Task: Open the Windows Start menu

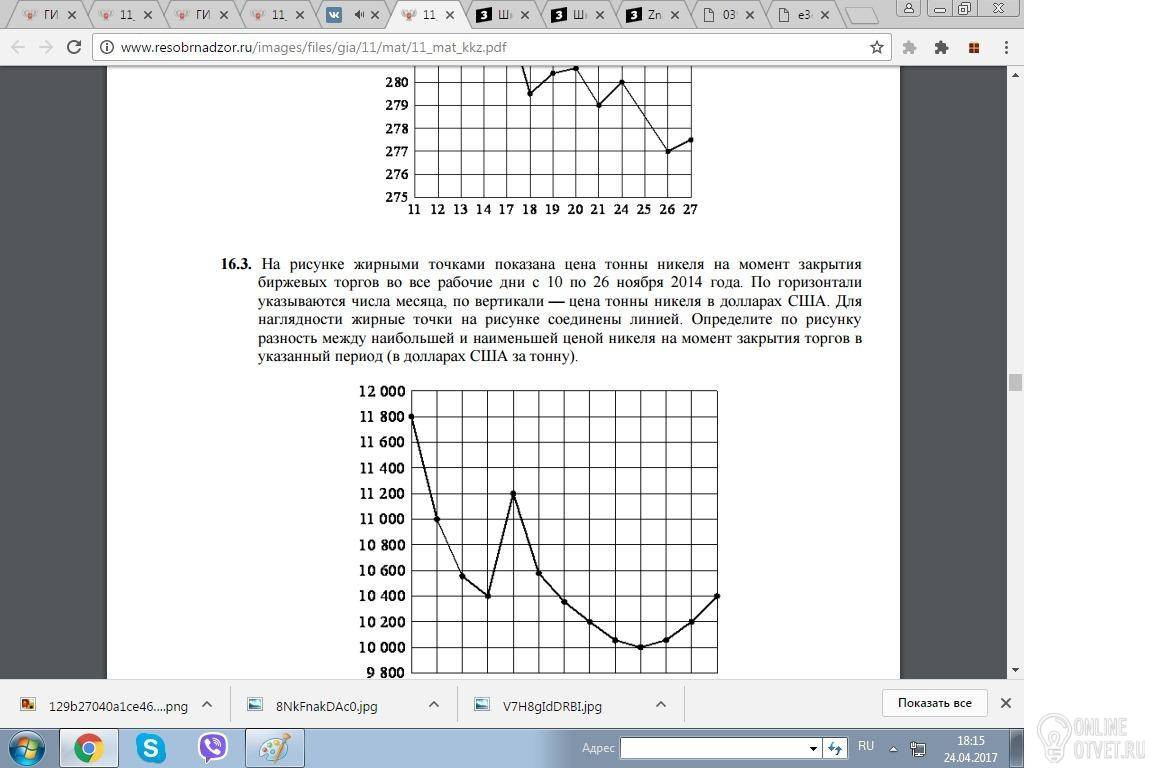Action: [26, 748]
